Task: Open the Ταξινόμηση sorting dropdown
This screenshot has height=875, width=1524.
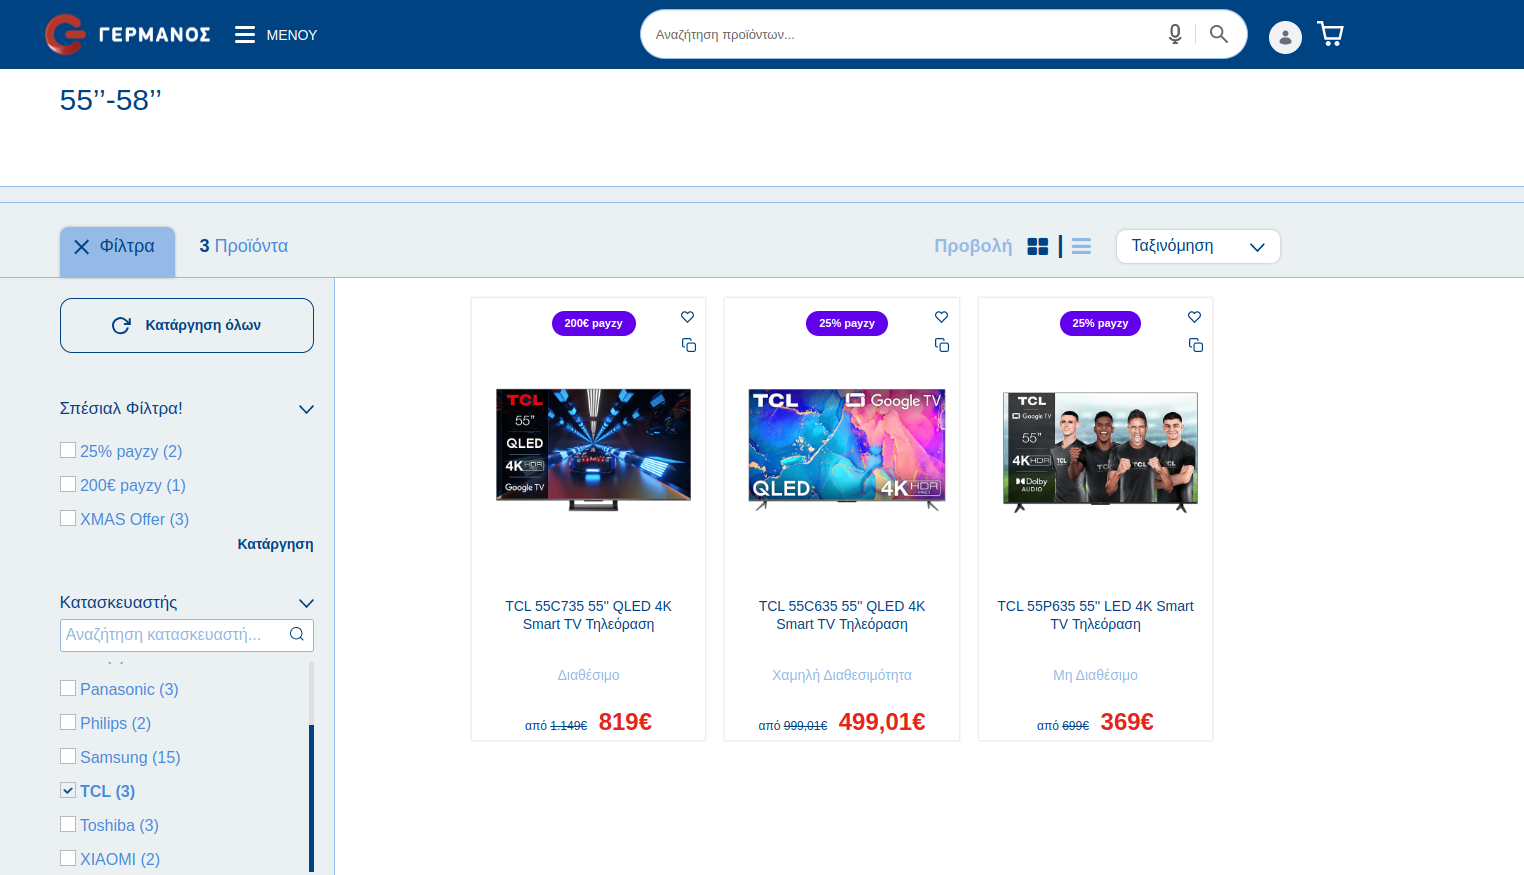Action: tap(1198, 246)
